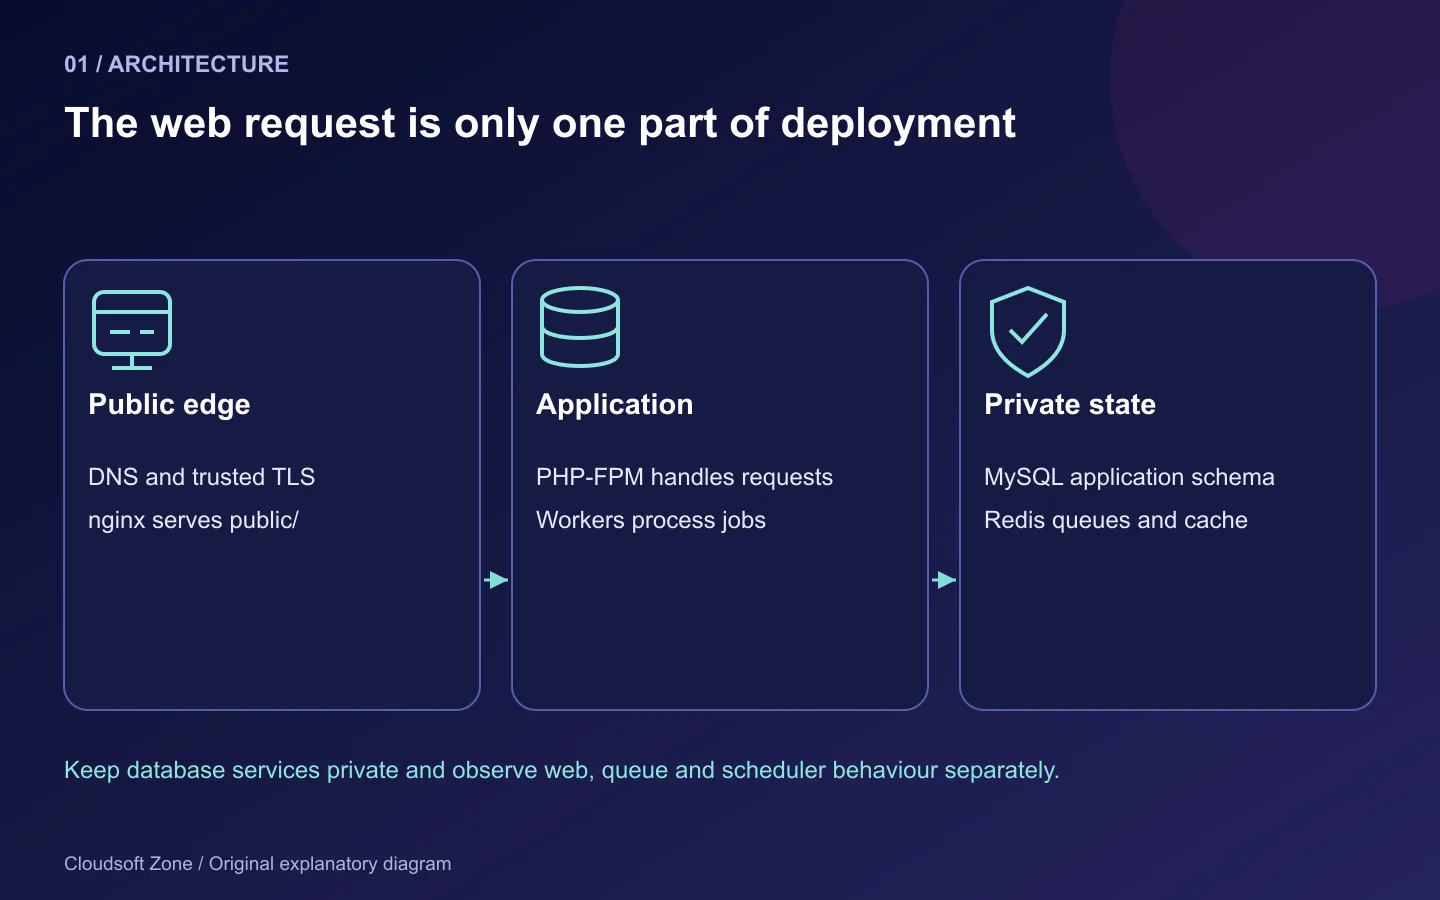Click the "MySQL application schema" line
This screenshot has width=1440, height=900.
[x=1129, y=477]
